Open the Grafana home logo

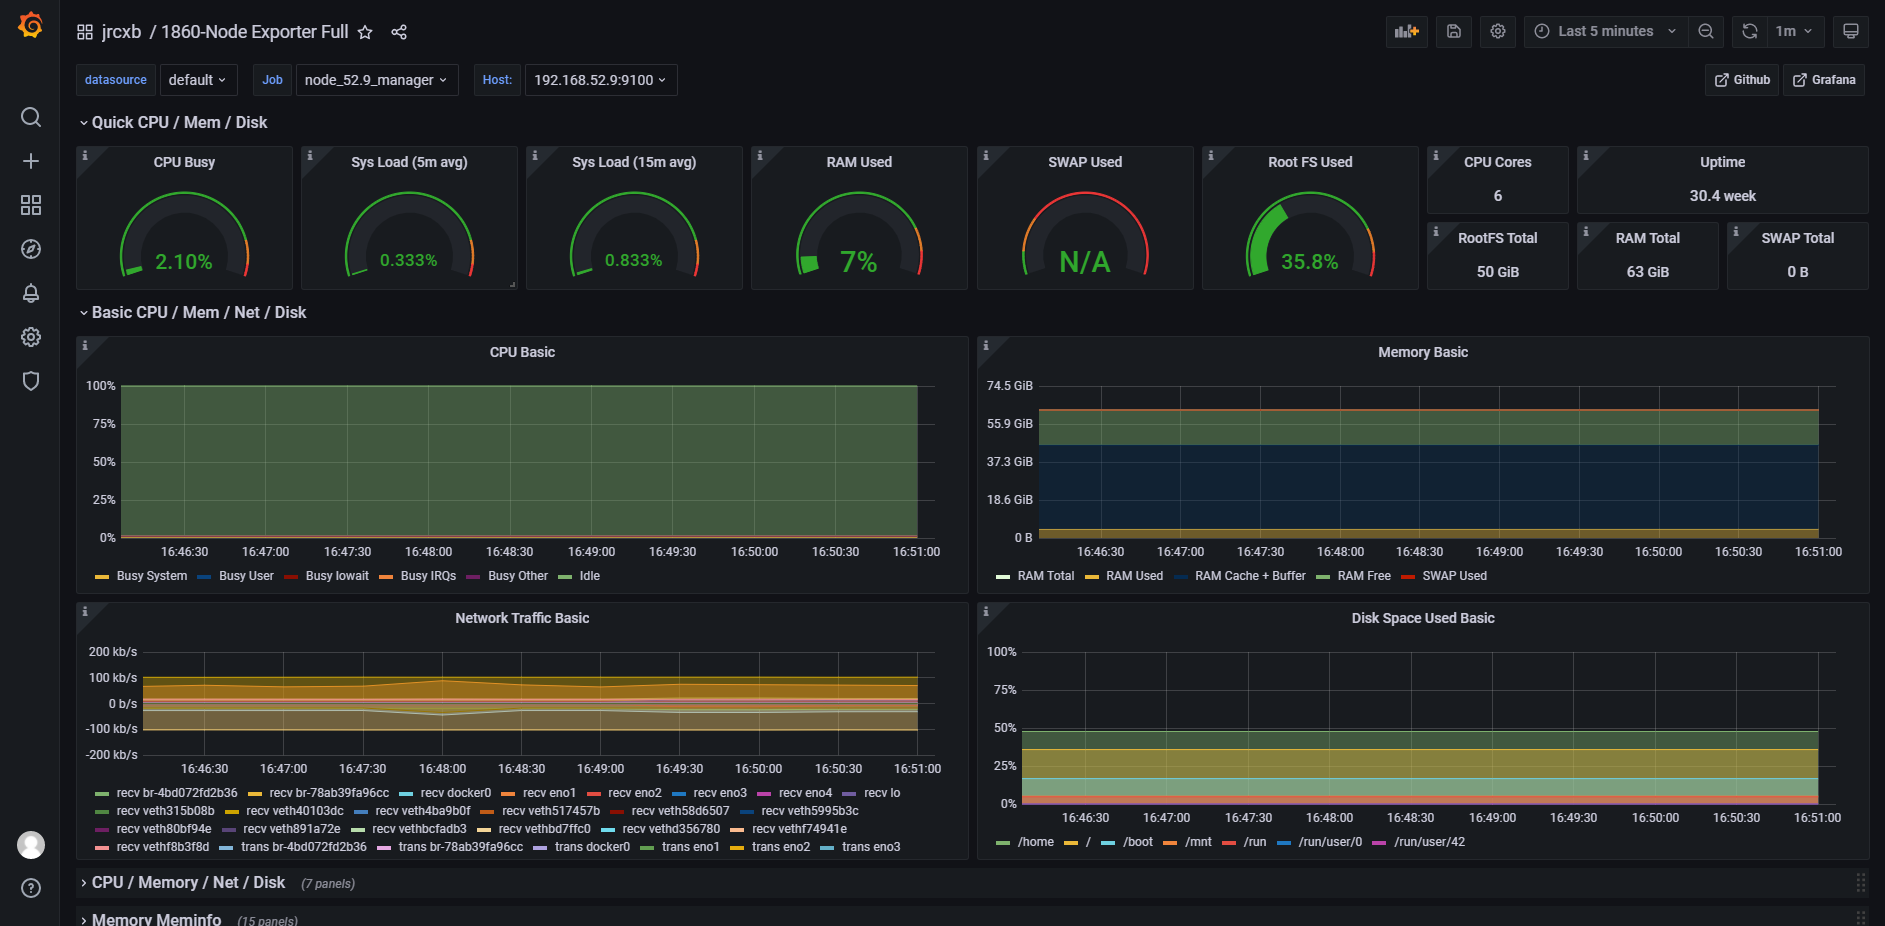click(31, 25)
